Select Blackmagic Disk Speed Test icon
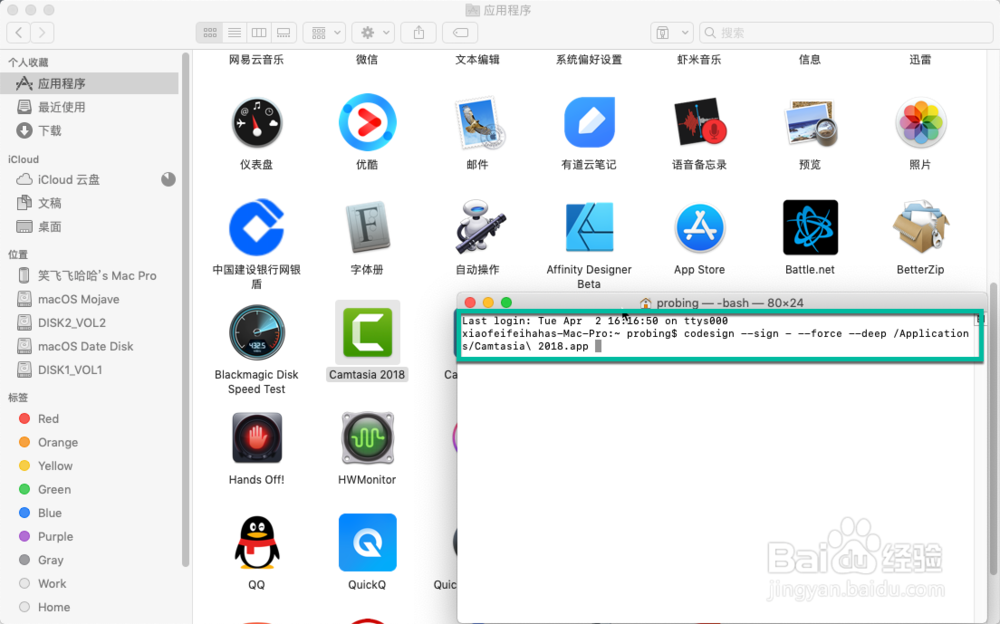Screen dimensions: 1000x624 coord(256,332)
